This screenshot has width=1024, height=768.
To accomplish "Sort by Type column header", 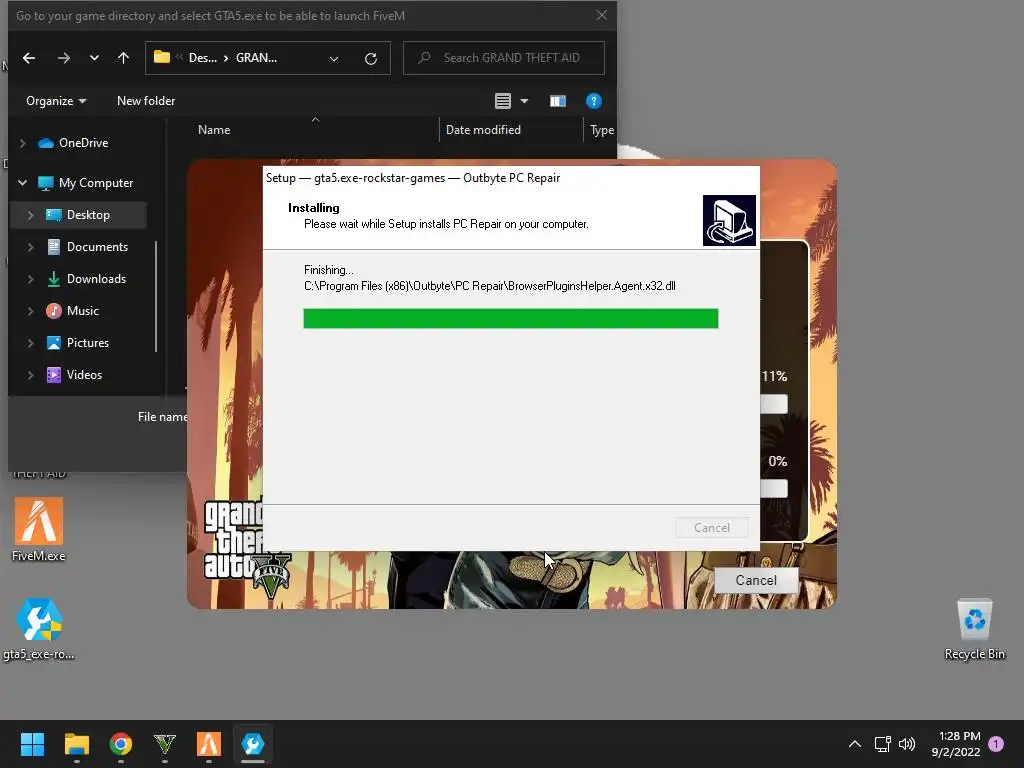I will (x=601, y=130).
